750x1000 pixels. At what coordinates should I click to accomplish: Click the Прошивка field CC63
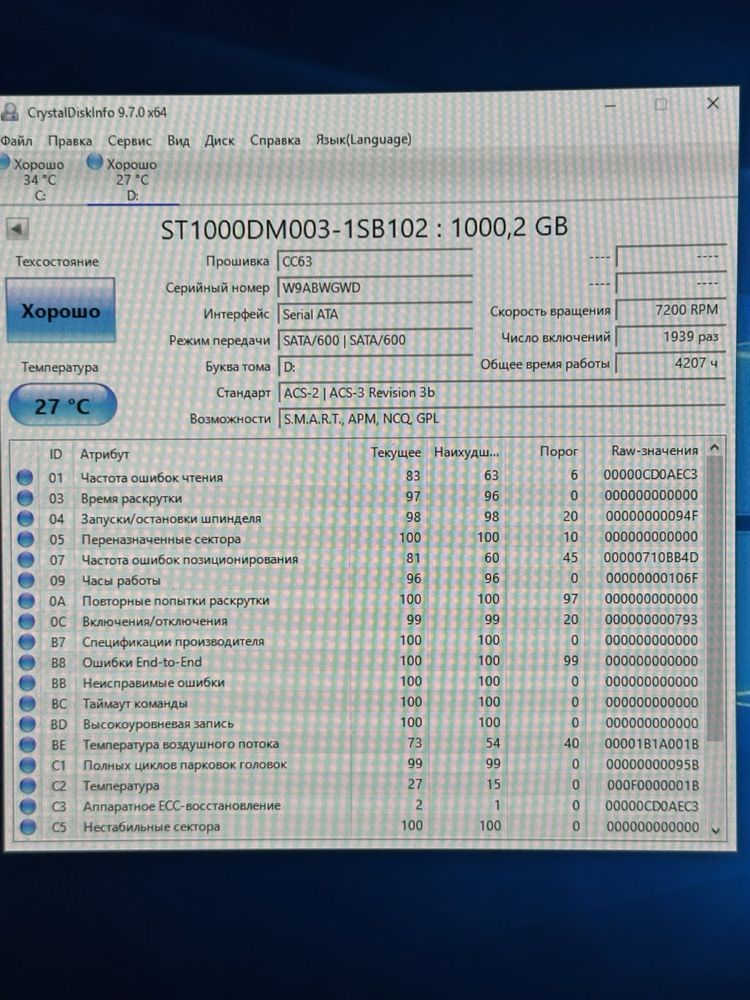374,261
